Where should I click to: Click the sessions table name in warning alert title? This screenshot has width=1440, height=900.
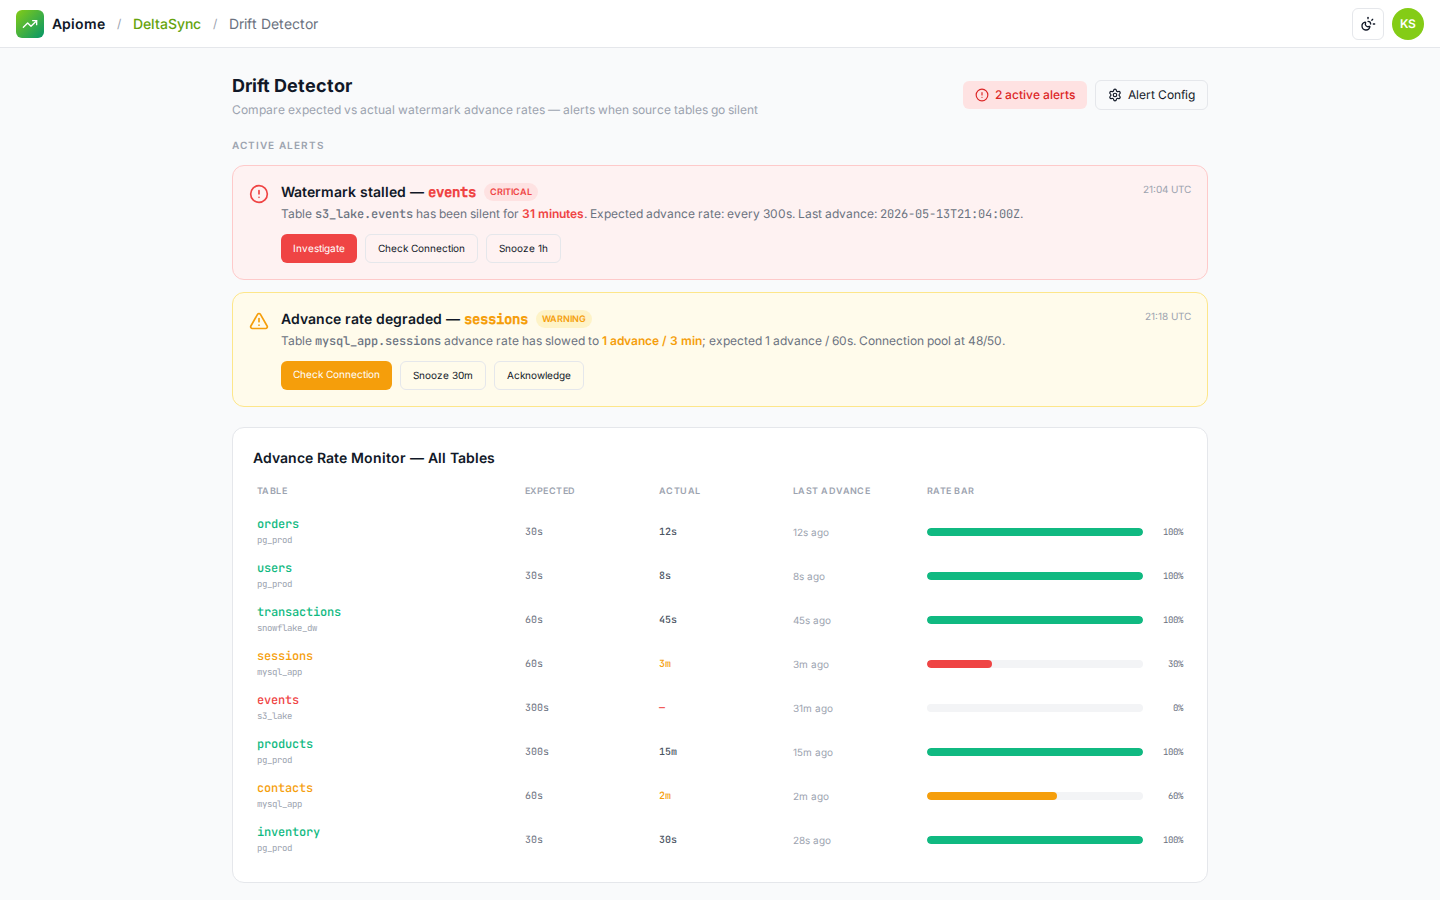[x=496, y=319]
